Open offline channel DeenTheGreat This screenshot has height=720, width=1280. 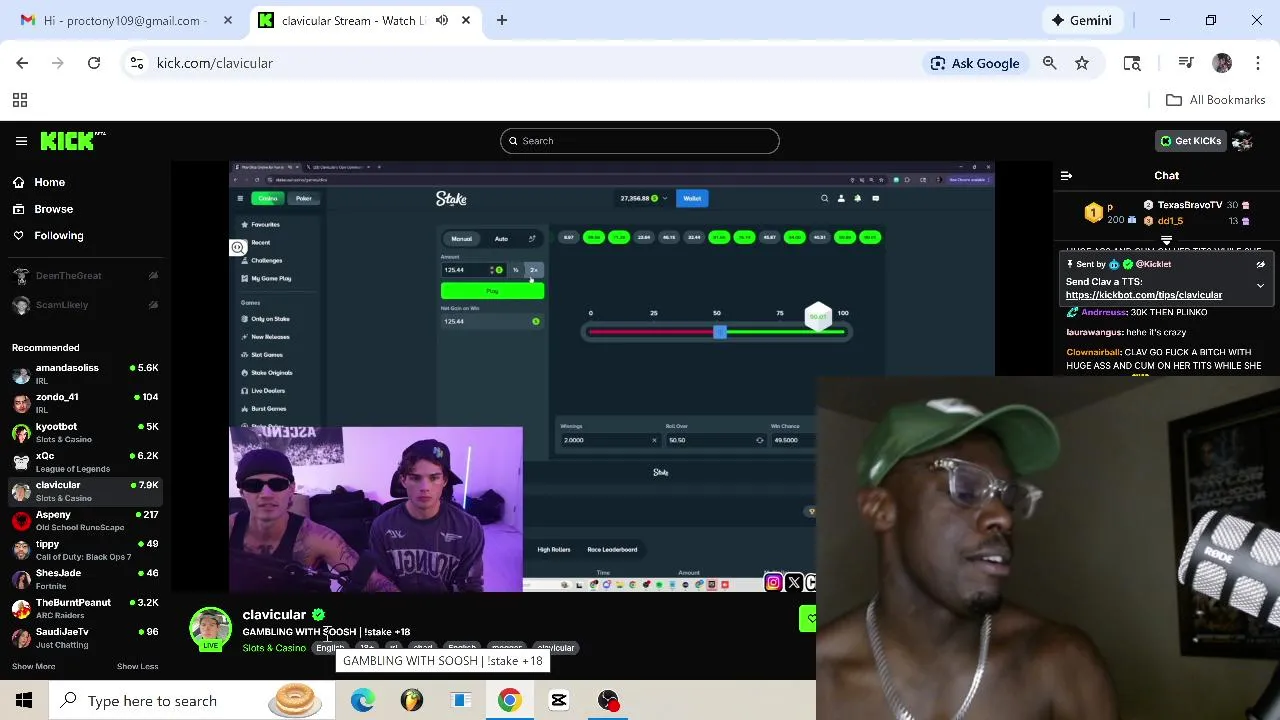(x=85, y=276)
